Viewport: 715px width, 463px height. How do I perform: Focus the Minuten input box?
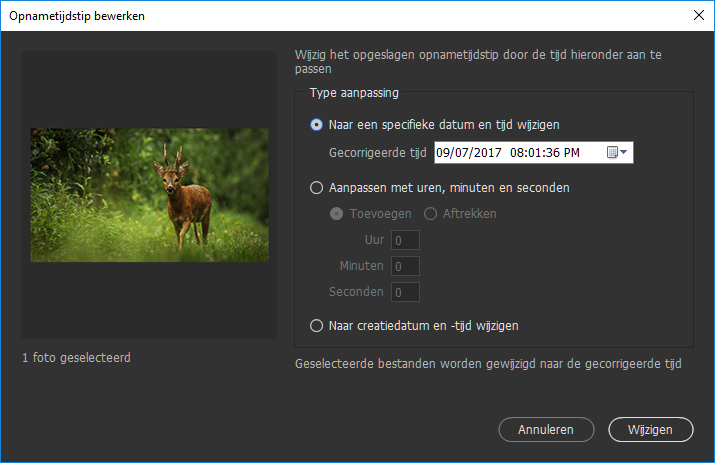(x=405, y=266)
